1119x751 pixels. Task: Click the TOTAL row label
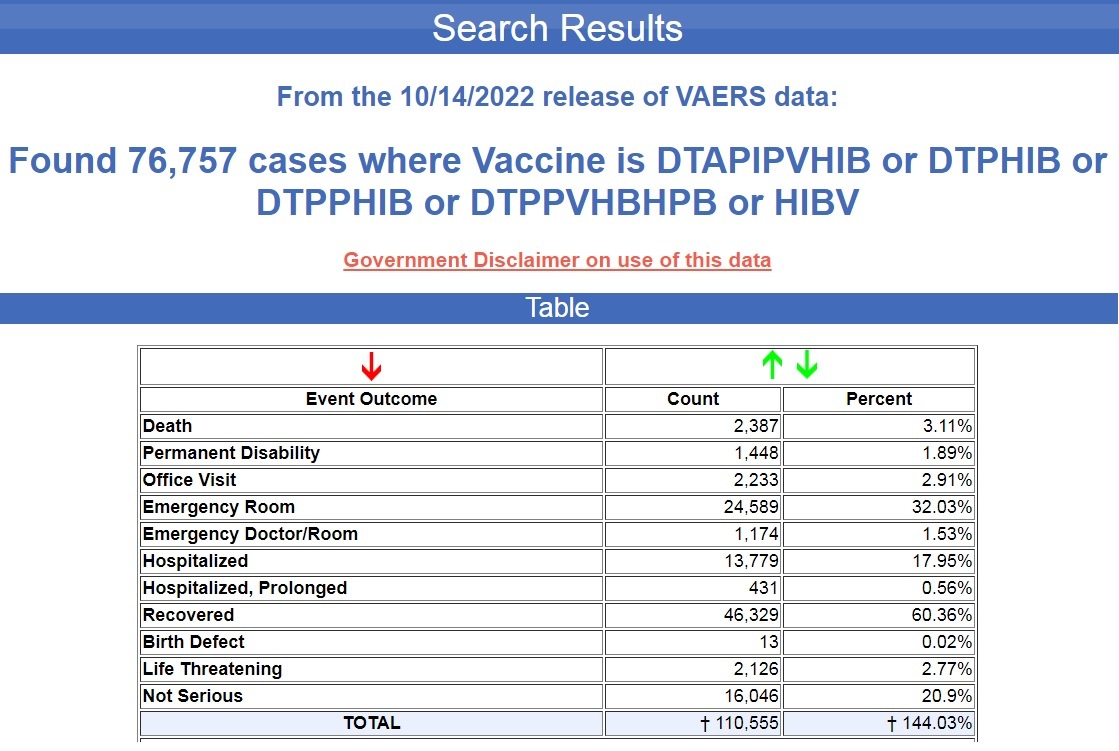point(371,723)
